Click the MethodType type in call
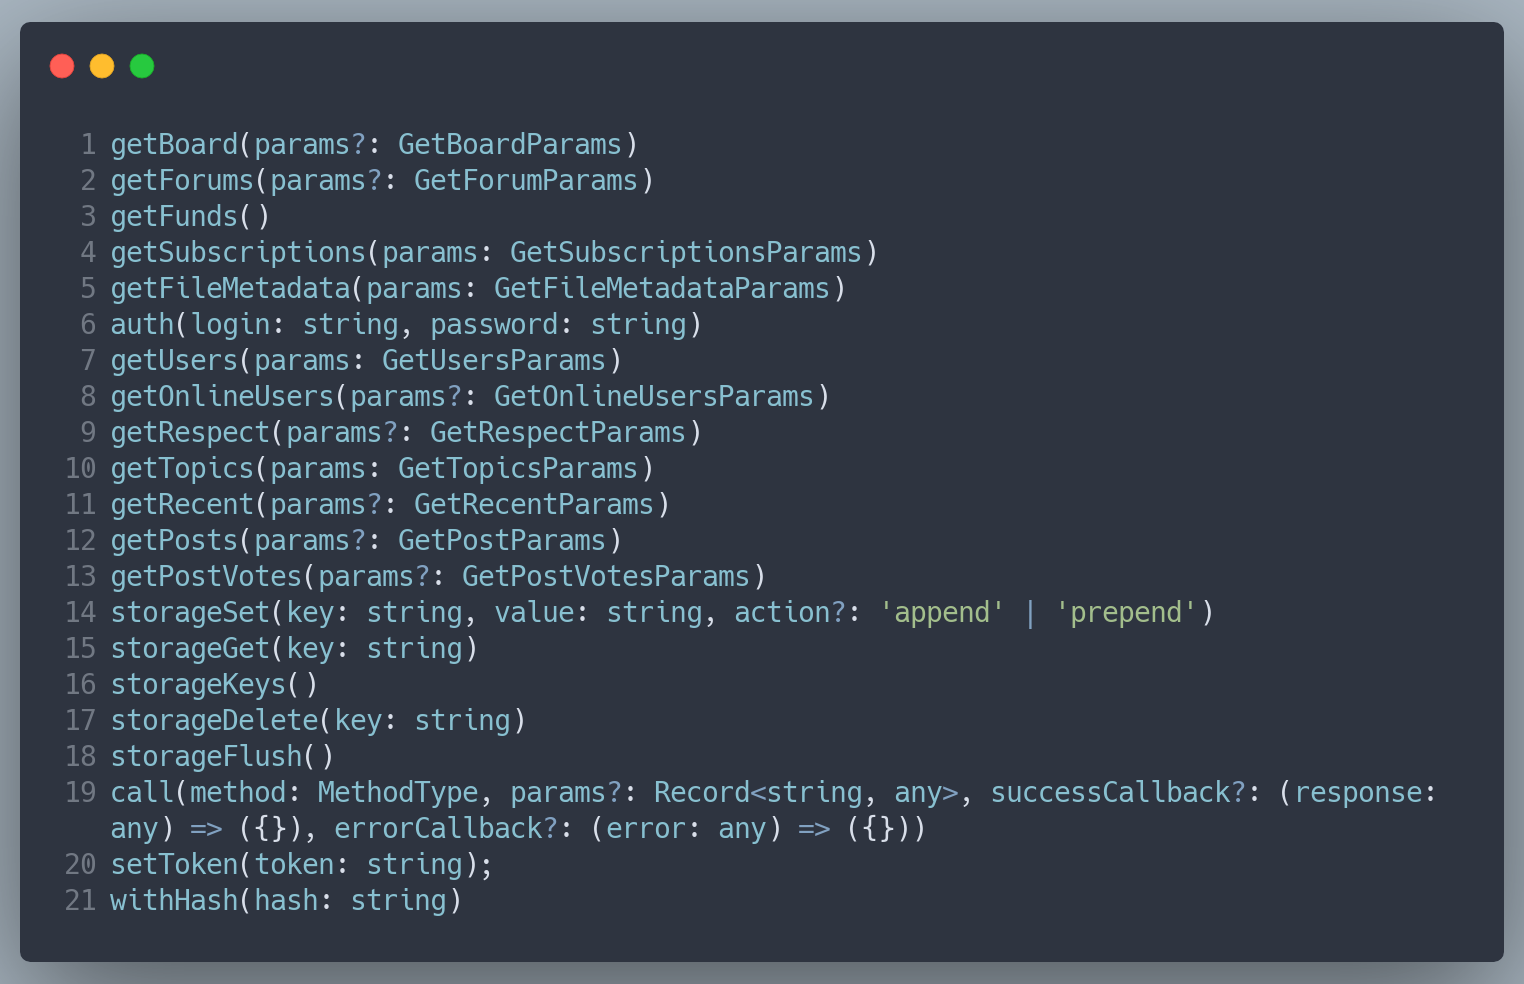The height and width of the screenshot is (984, 1524). click(398, 793)
